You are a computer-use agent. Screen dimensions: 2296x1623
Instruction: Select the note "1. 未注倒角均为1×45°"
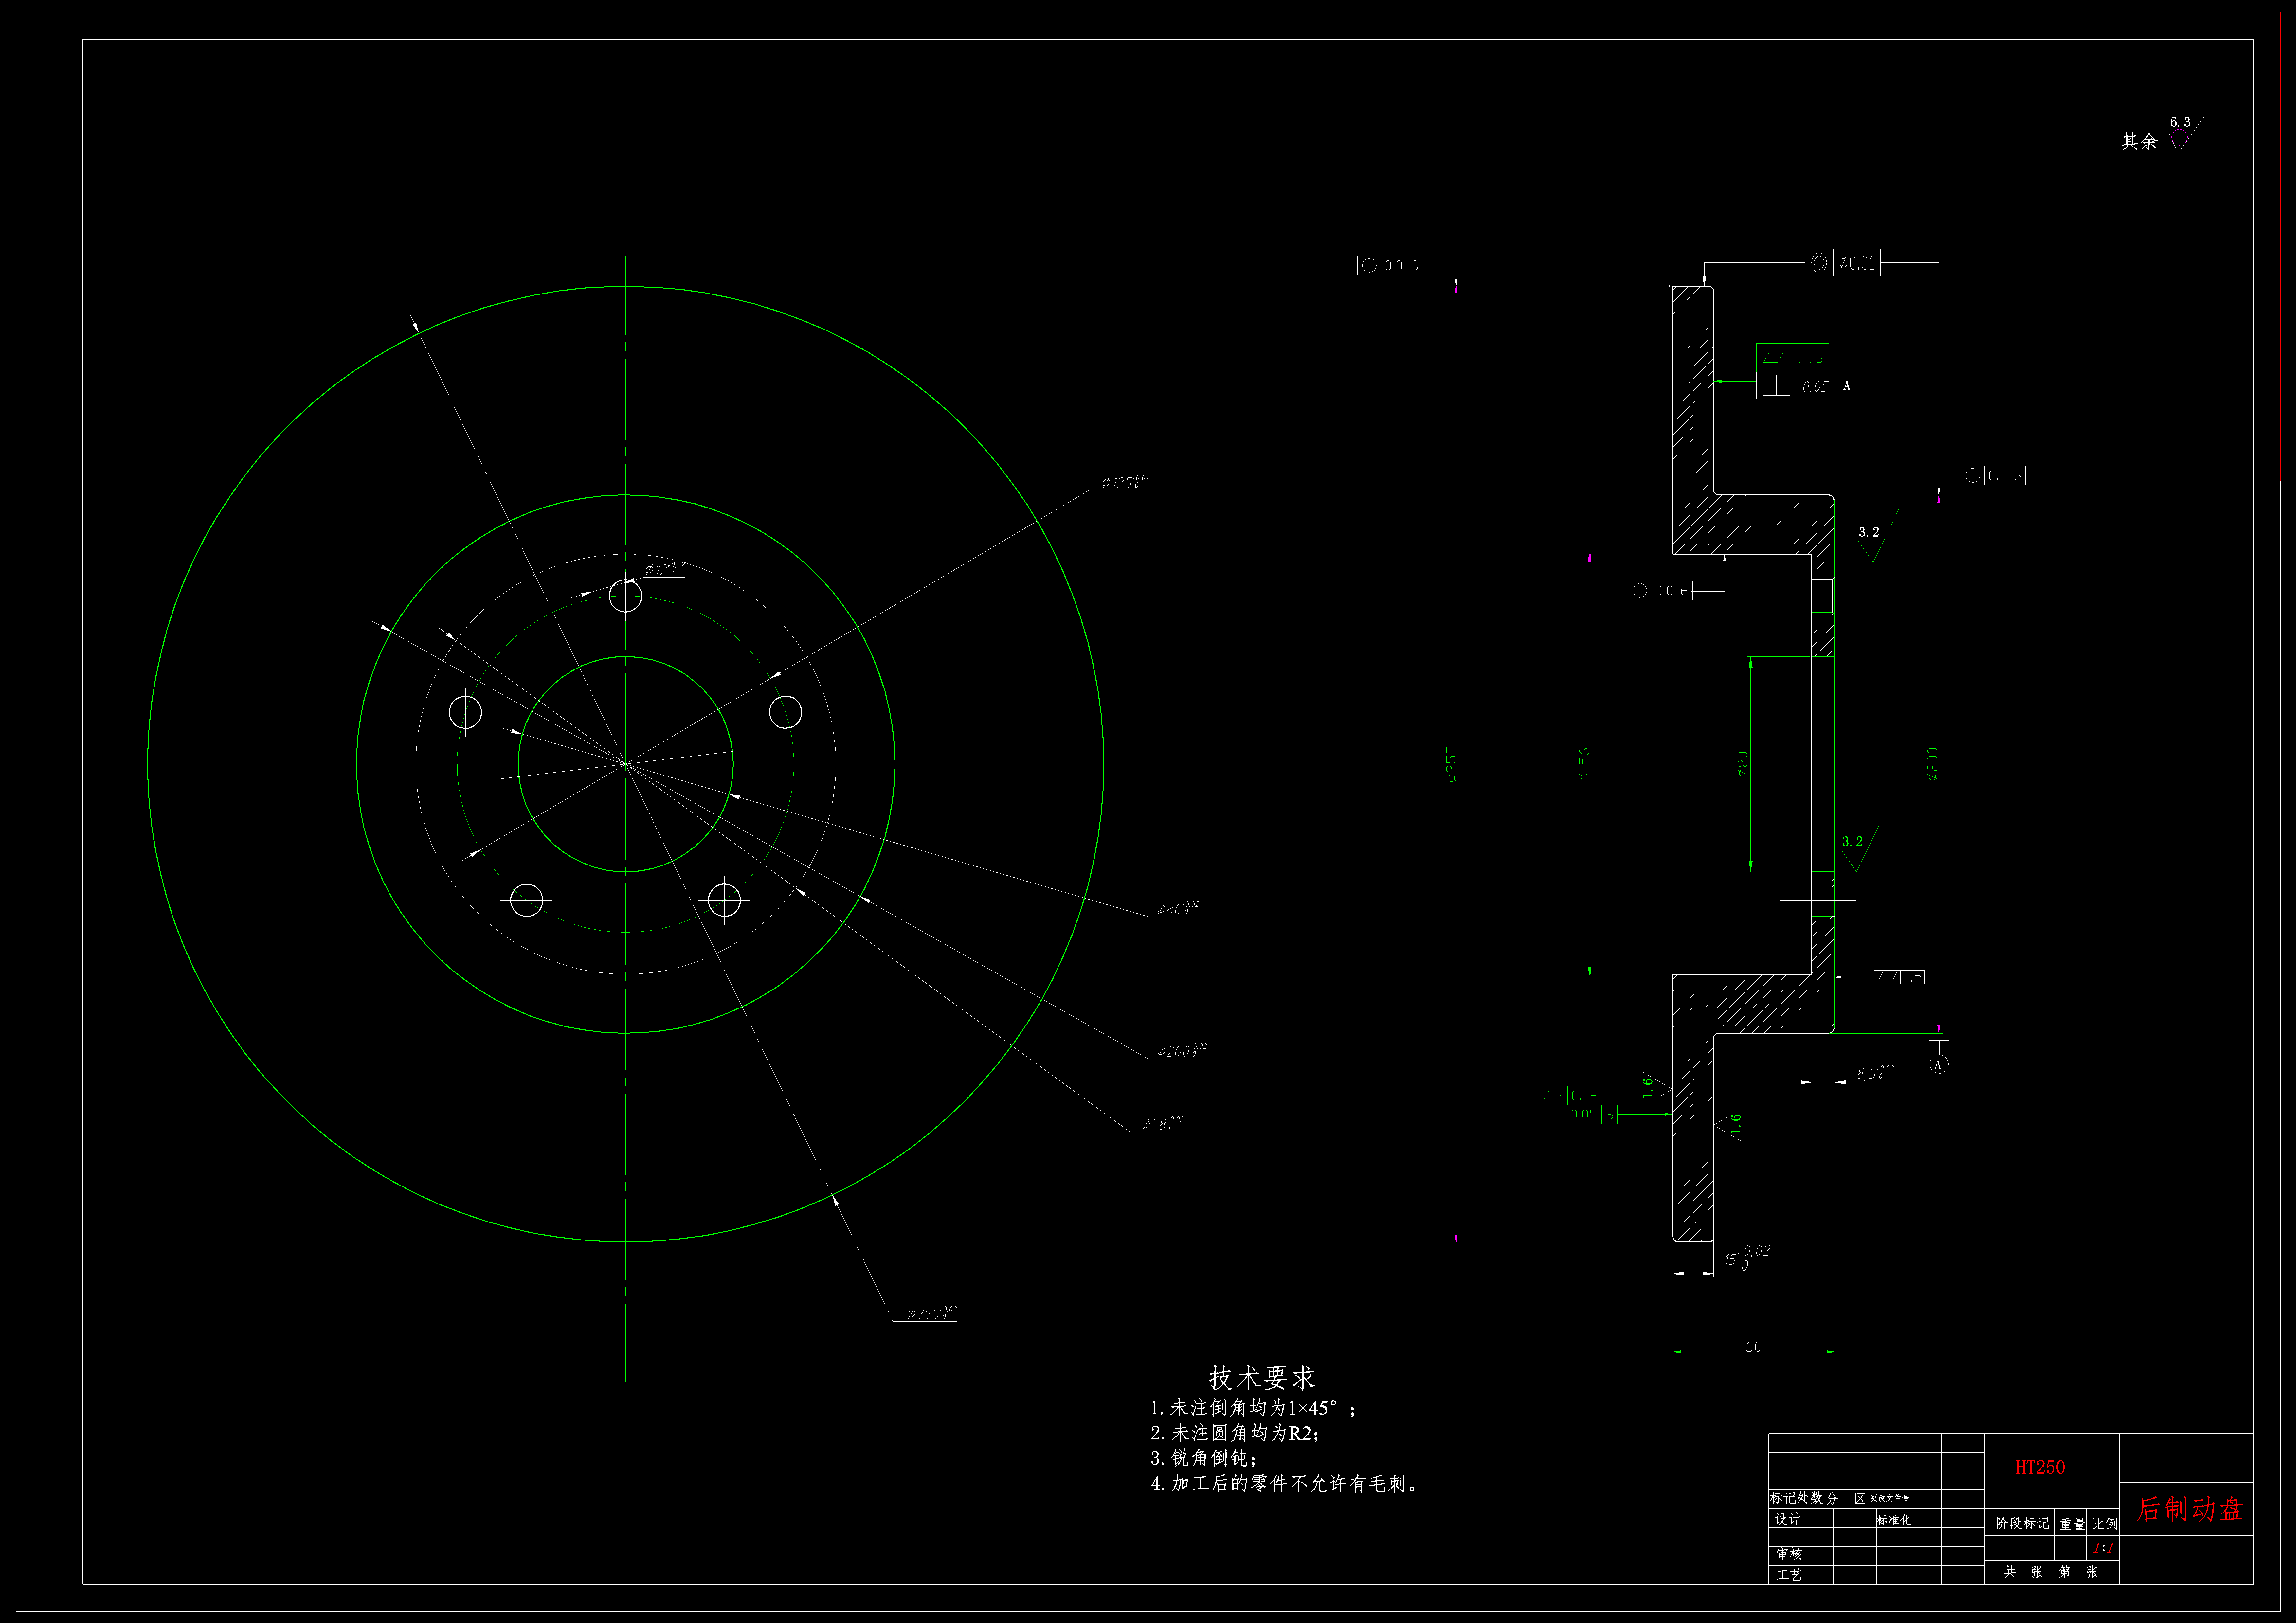click(1244, 1408)
